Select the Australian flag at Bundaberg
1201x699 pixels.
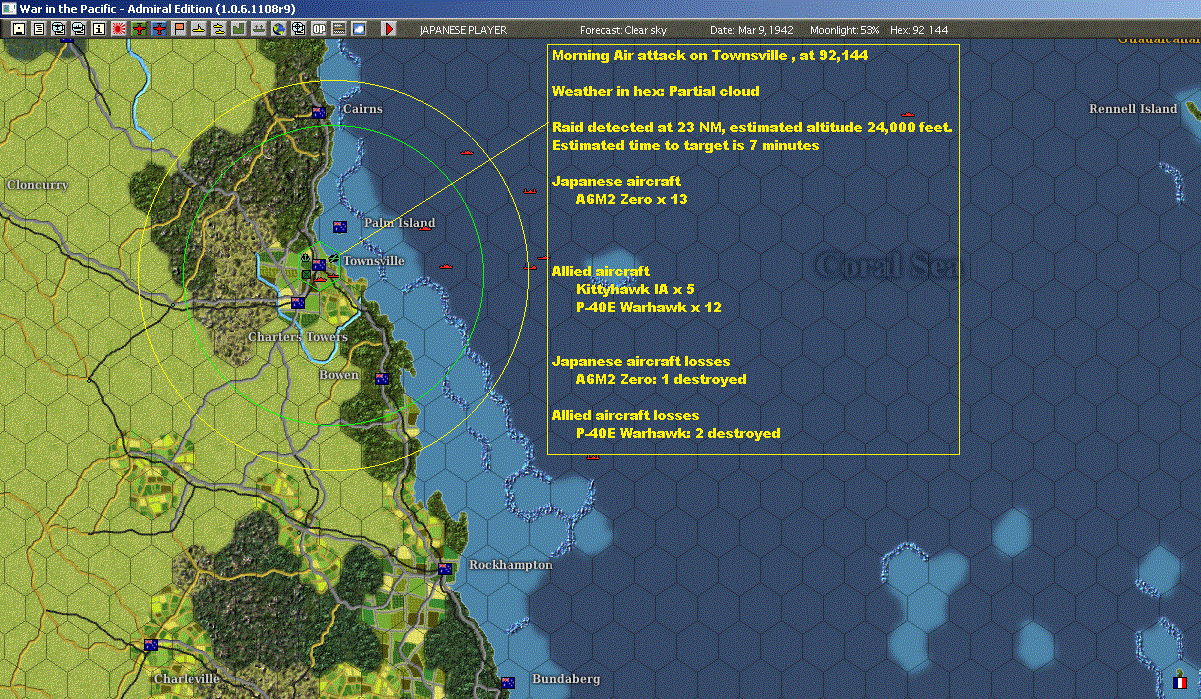pyautogui.click(x=508, y=683)
